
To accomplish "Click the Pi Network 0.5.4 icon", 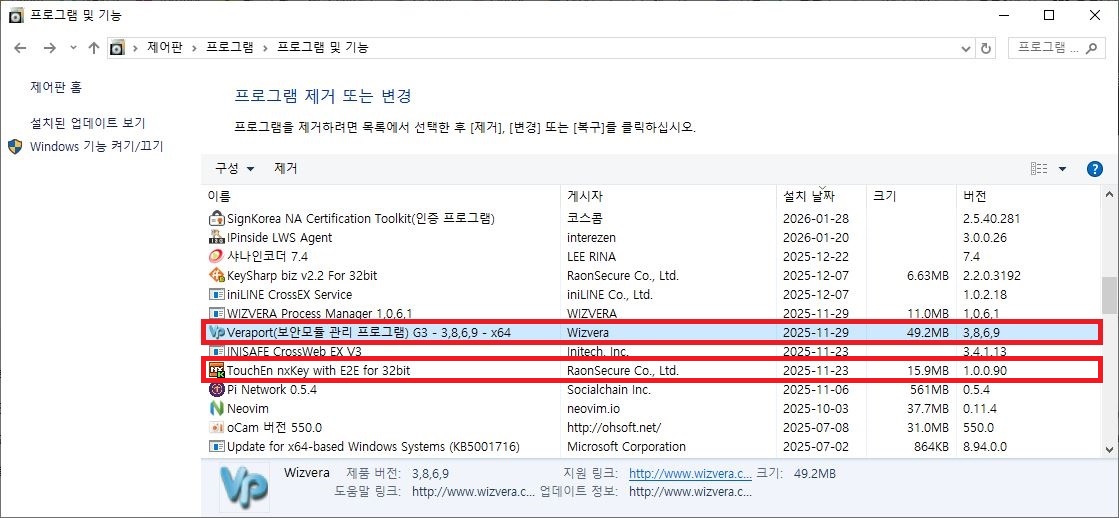I will click(216, 390).
